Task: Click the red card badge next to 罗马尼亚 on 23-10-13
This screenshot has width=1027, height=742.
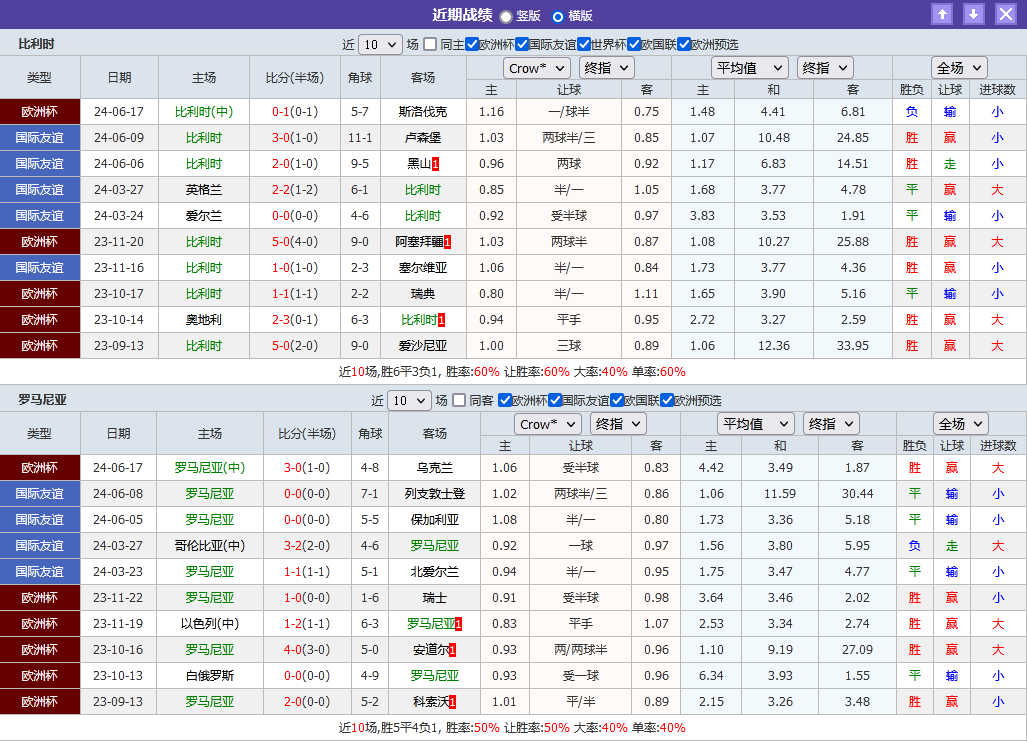Action: 458,675
